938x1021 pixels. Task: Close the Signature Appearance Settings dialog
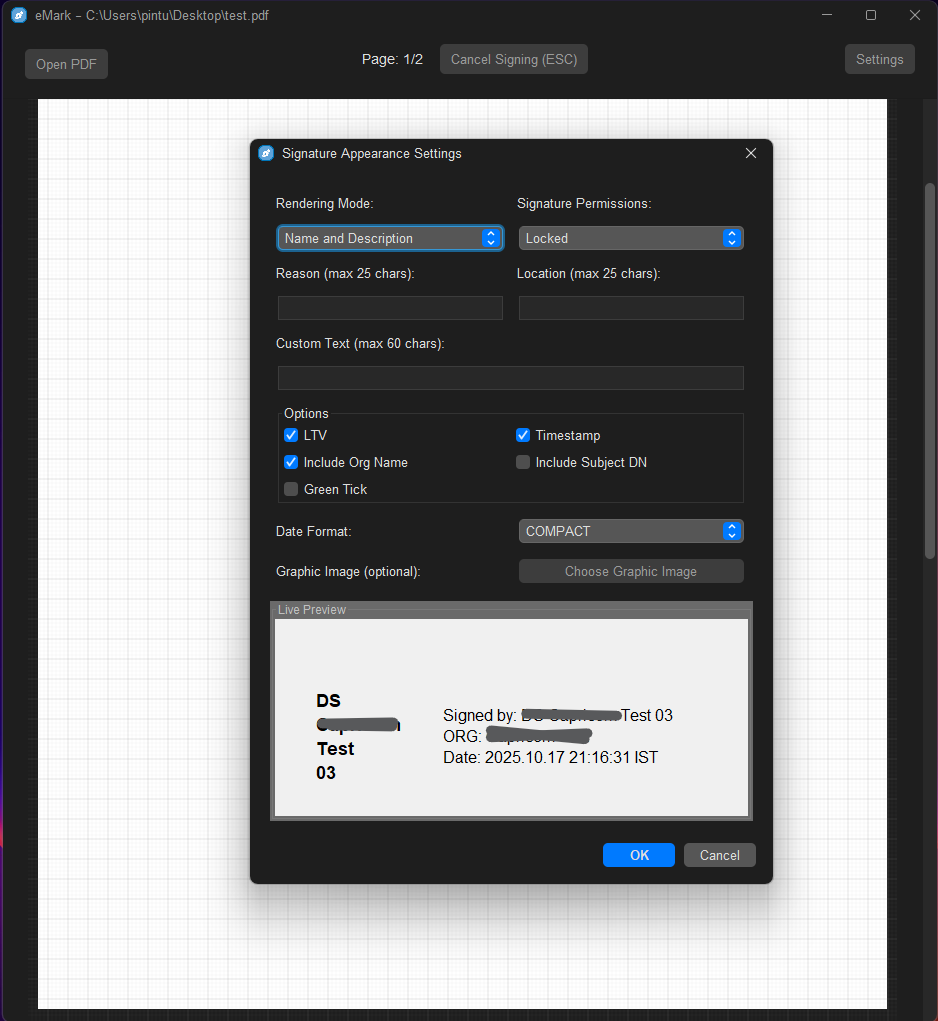point(751,153)
